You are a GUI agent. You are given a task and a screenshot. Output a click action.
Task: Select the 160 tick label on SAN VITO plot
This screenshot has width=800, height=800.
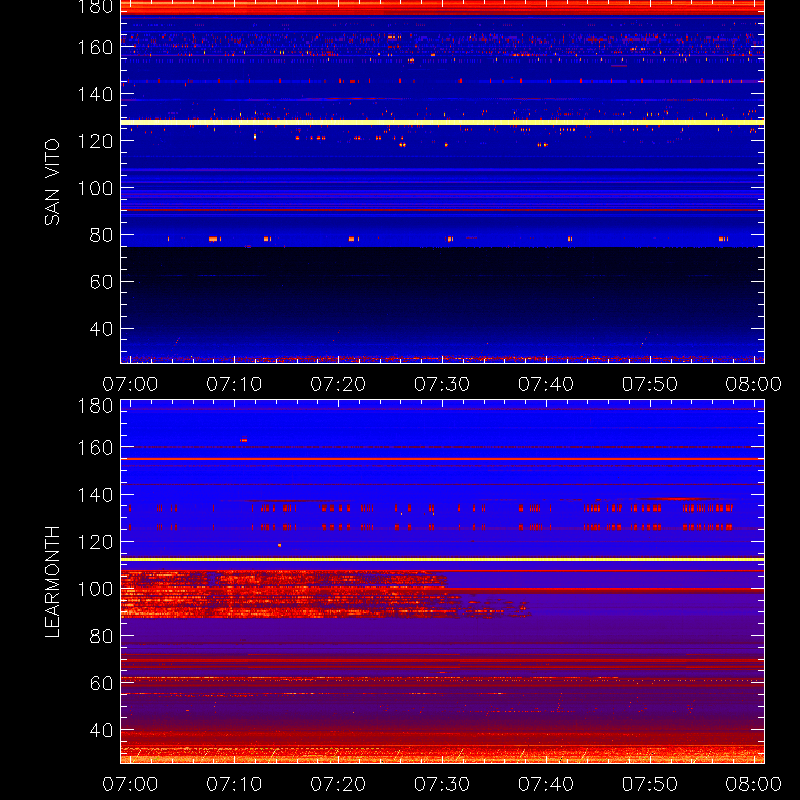coord(95,47)
